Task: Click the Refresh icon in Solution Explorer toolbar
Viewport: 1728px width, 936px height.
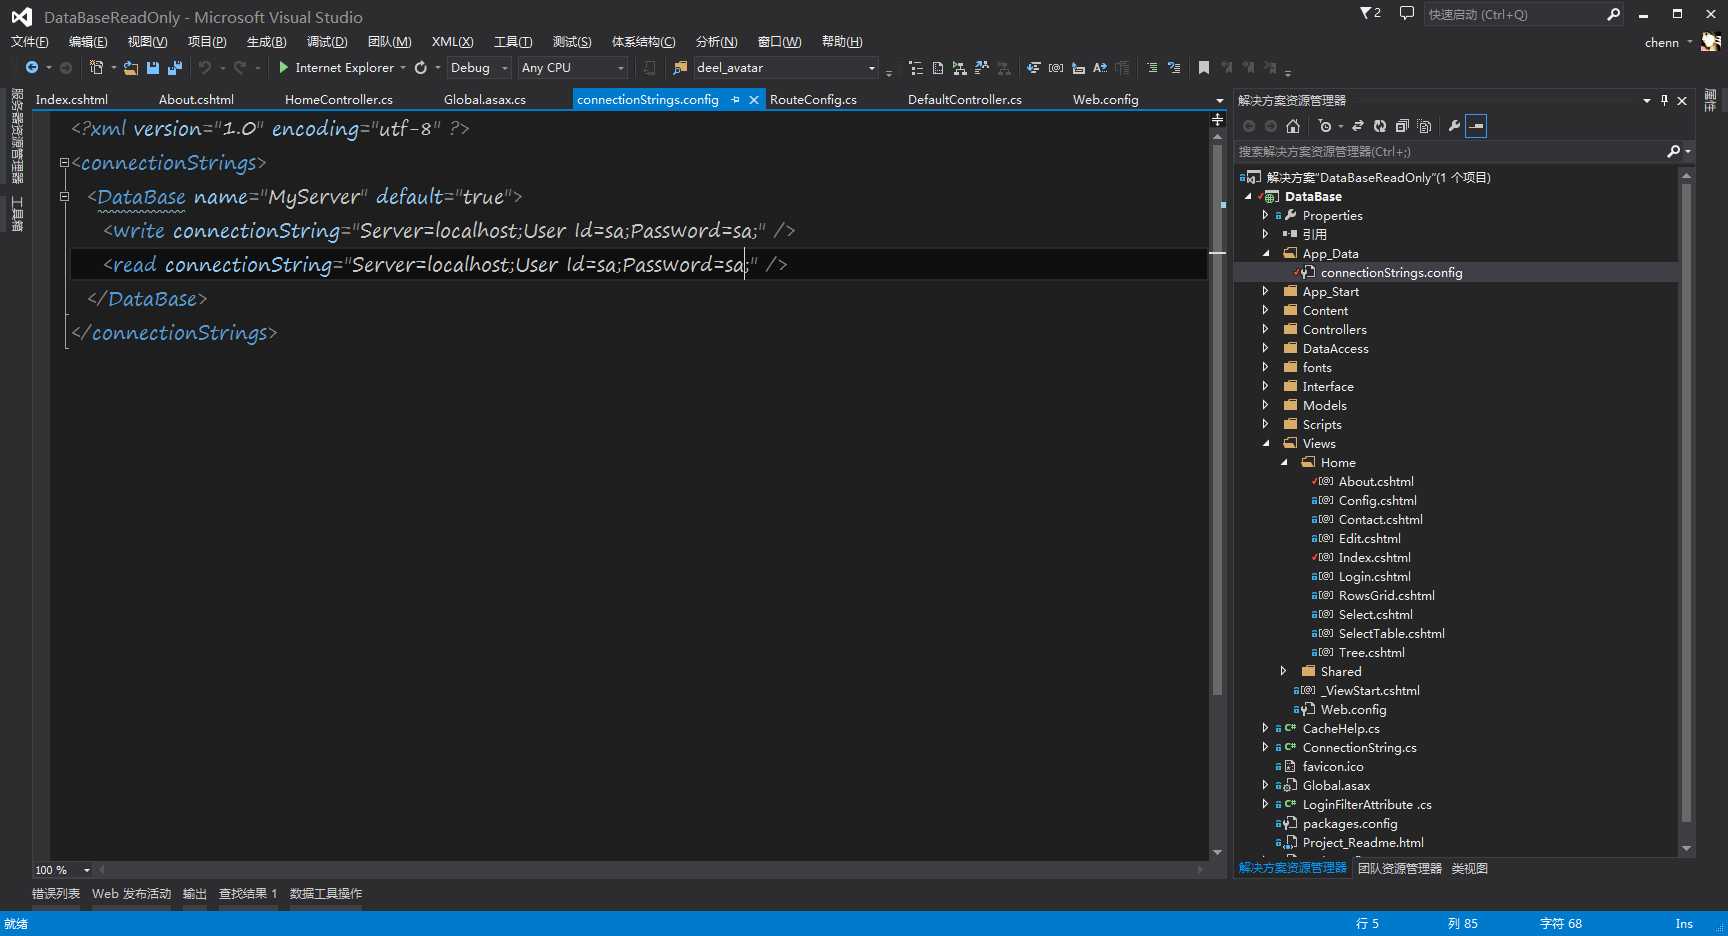Action: [1380, 126]
